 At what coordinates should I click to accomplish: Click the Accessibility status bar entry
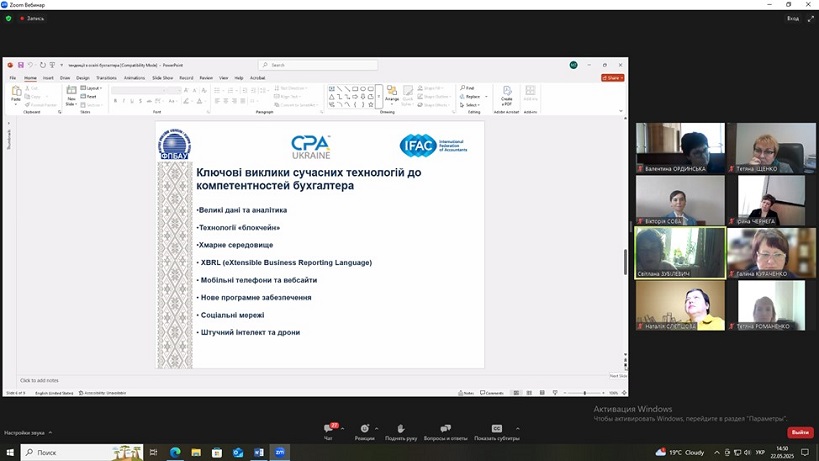click(102, 393)
